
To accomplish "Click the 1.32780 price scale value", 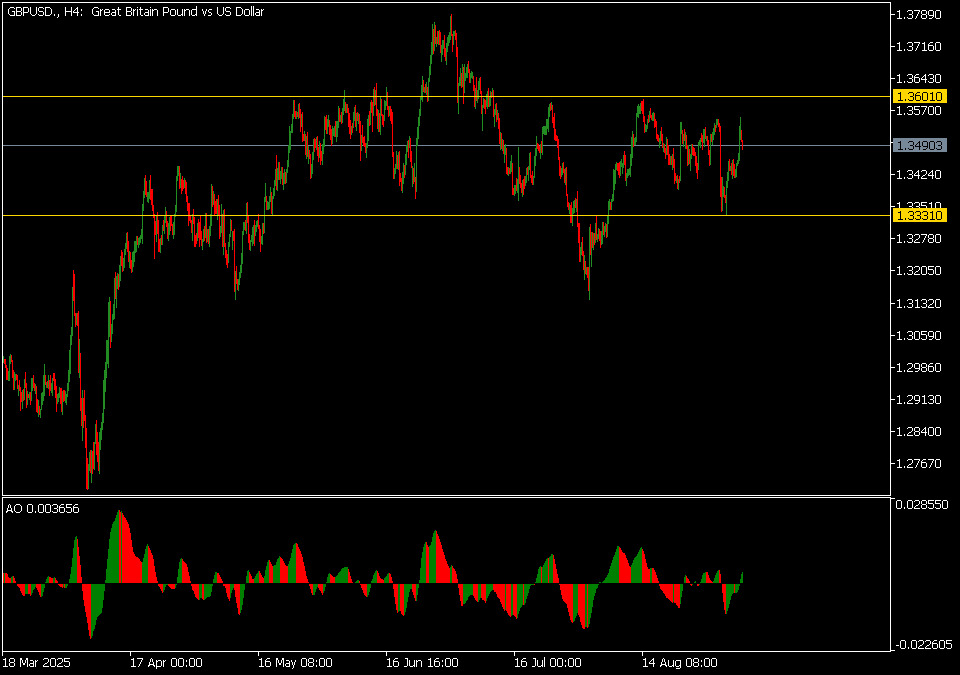I will (x=919, y=238).
